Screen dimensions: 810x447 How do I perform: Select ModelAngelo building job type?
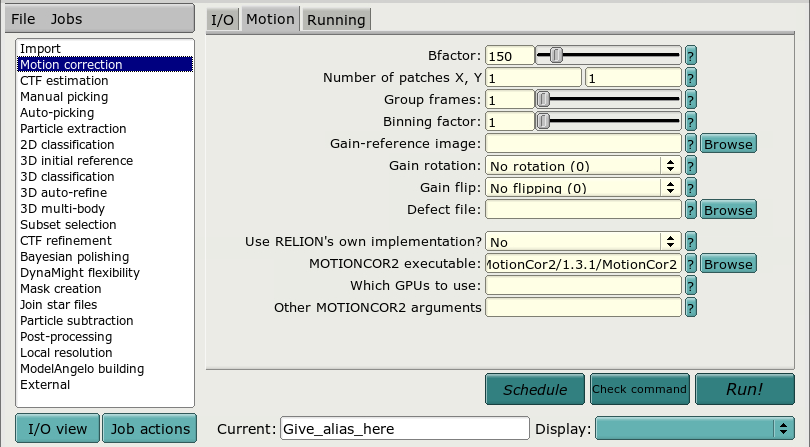tap(105, 369)
